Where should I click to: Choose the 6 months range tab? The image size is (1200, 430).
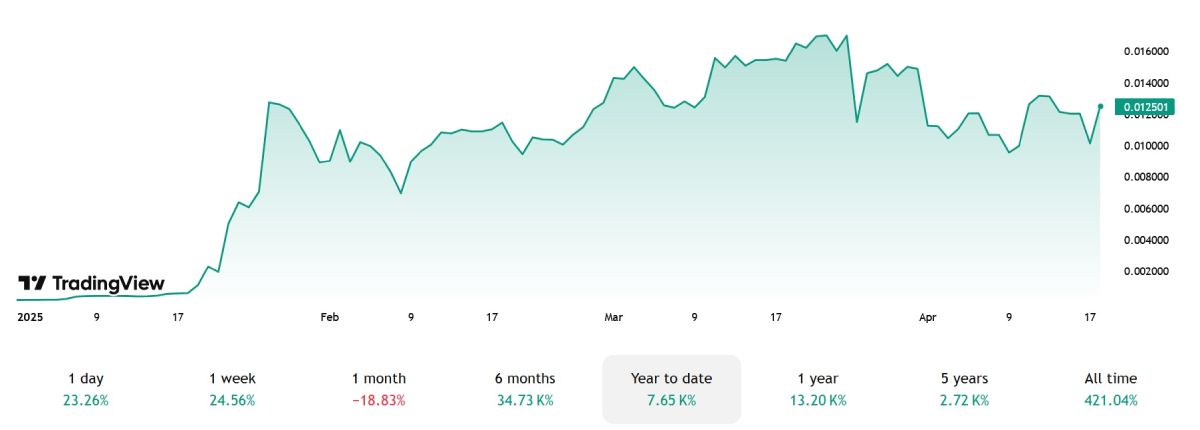click(x=525, y=388)
